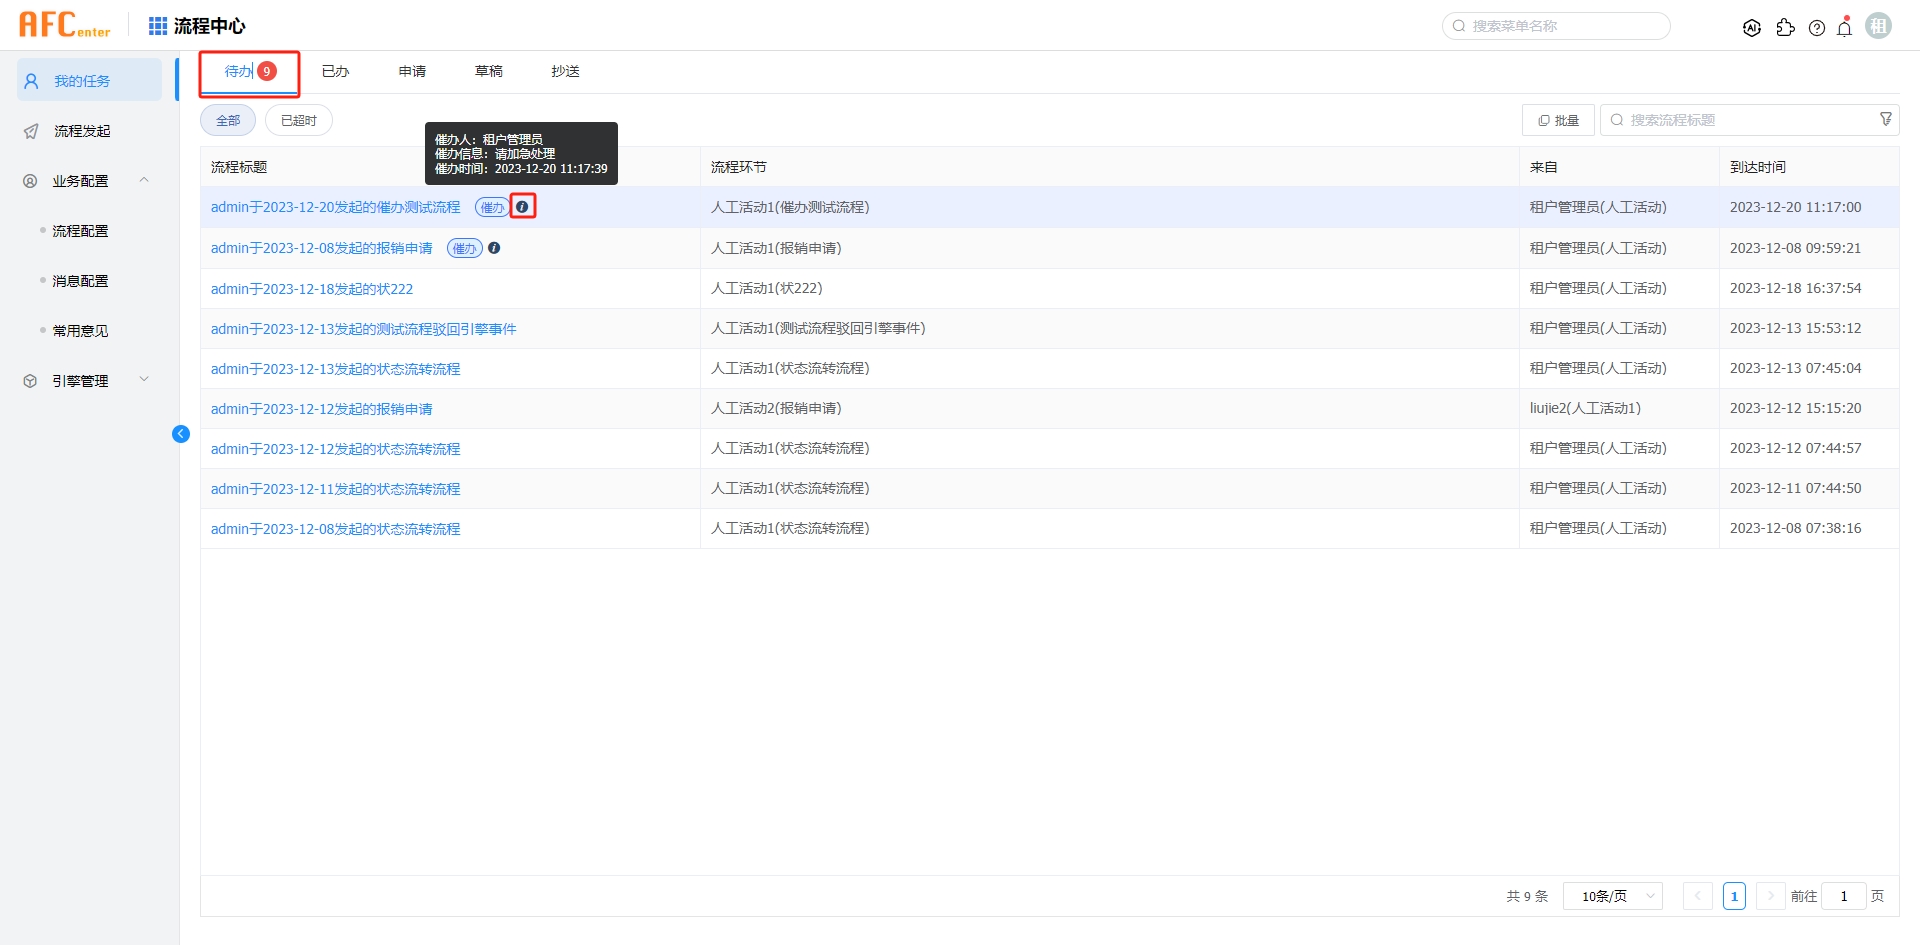Select the 已超时 filter pill
The width and height of the screenshot is (1920, 945).
click(x=298, y=121)
